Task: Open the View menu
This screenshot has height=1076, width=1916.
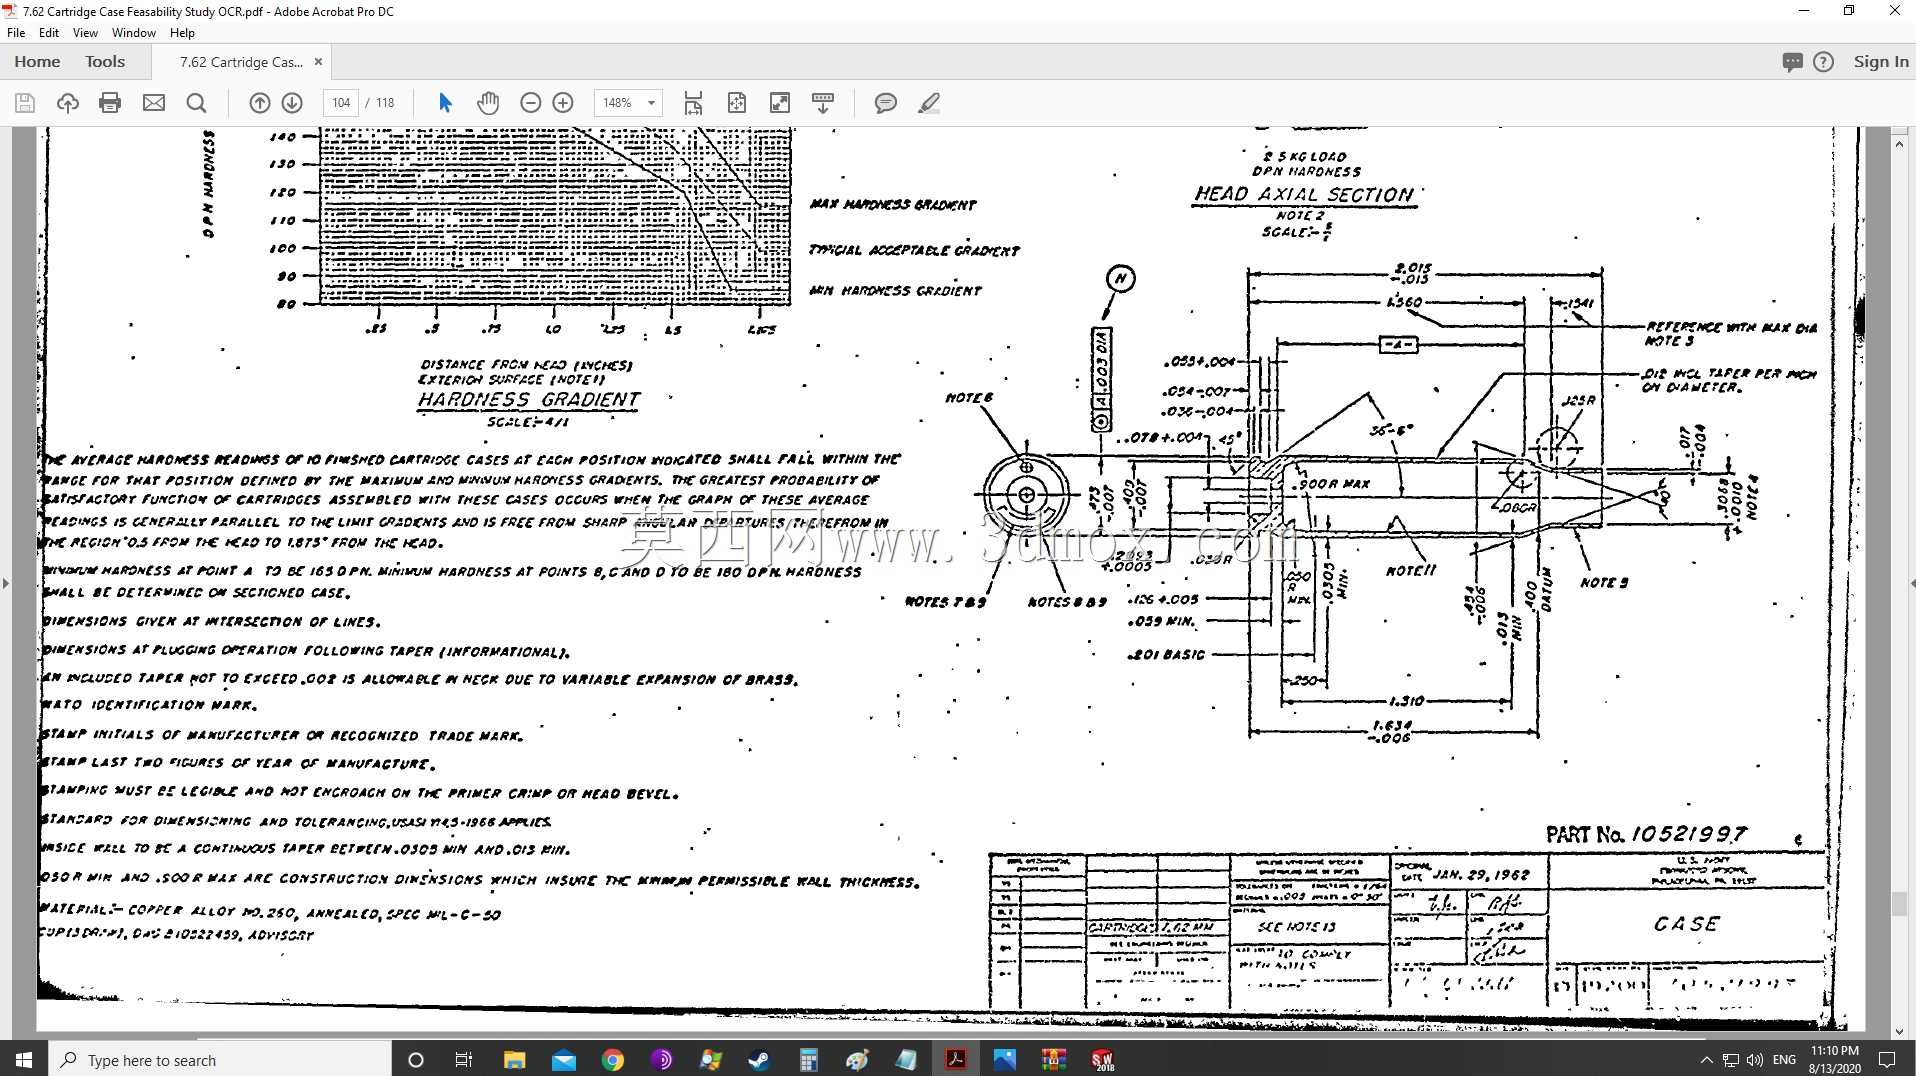Action: 85,33
